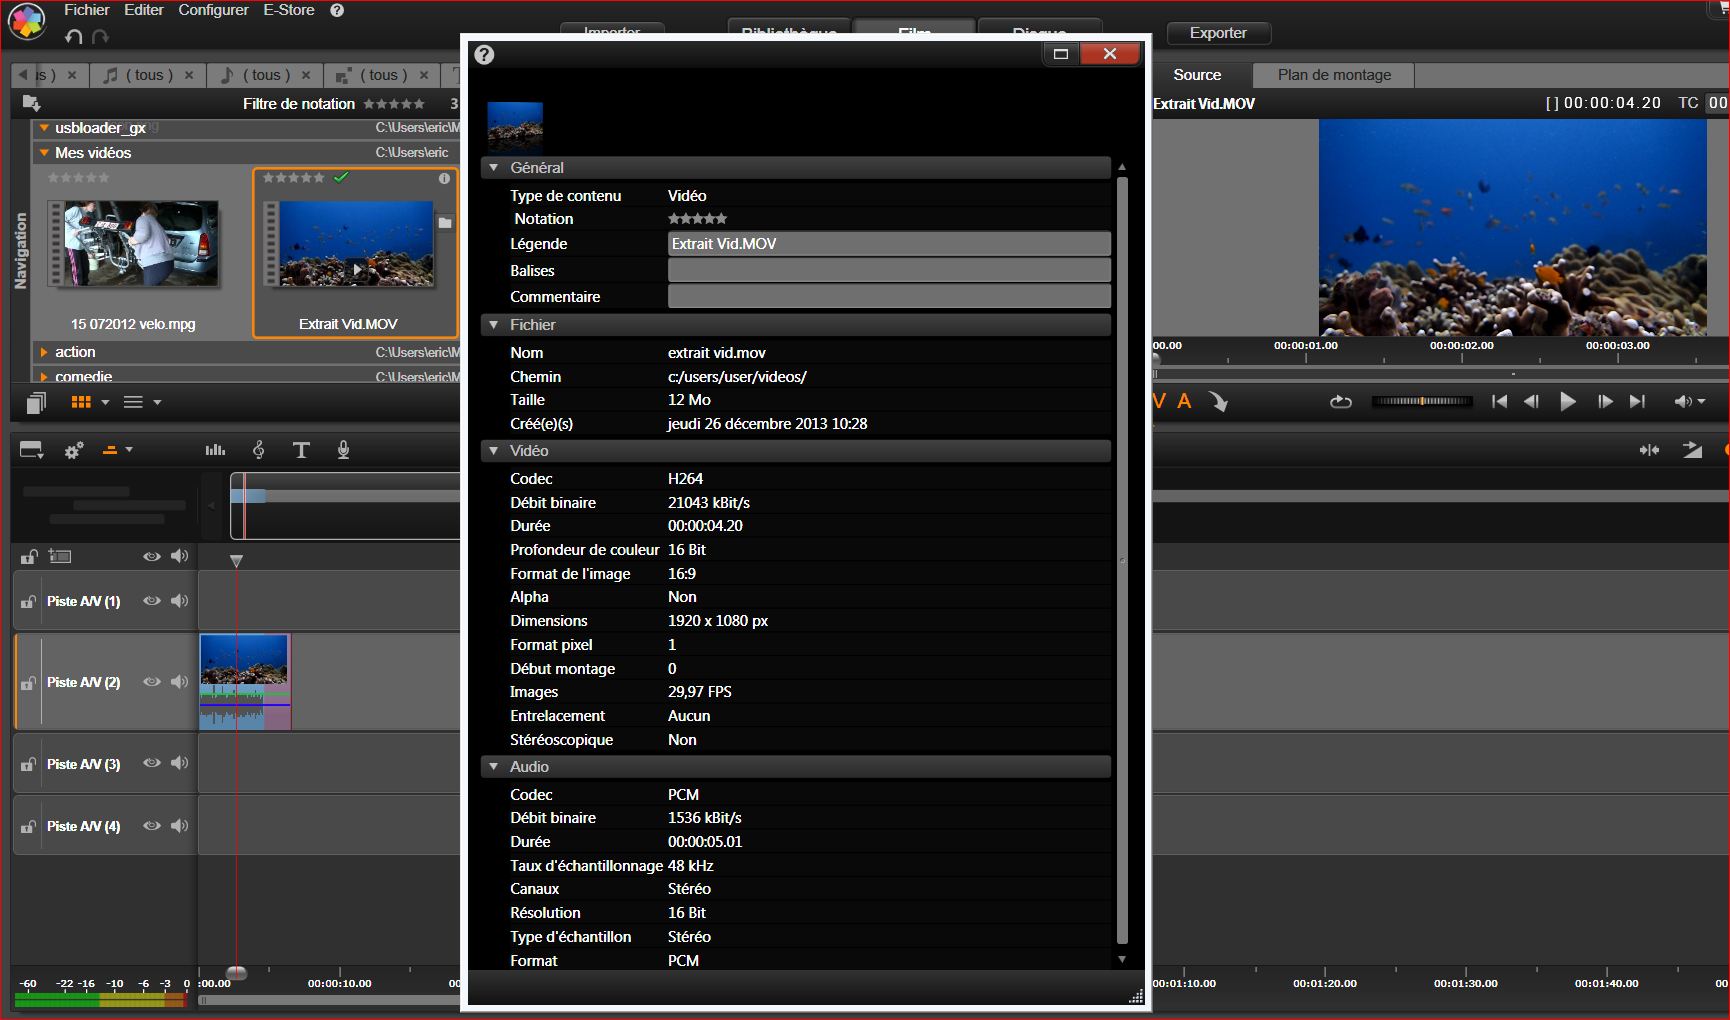Click the undo arrow icon
The height and width of the screenshot is (1020, 1730).
(73, 37)
